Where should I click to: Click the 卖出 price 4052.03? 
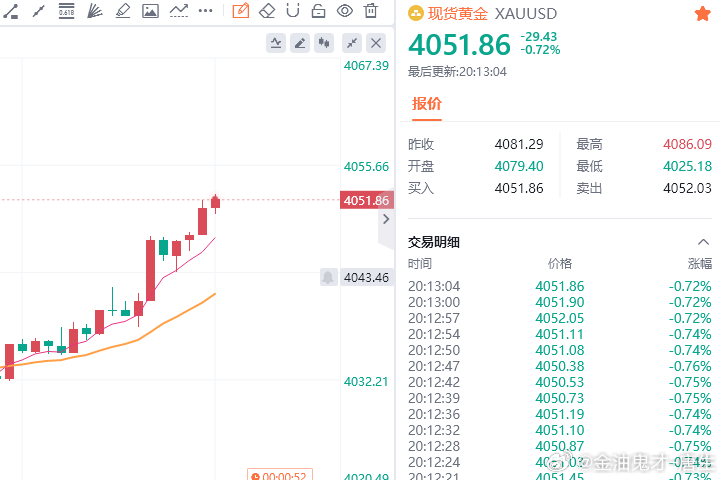[687, 188]
